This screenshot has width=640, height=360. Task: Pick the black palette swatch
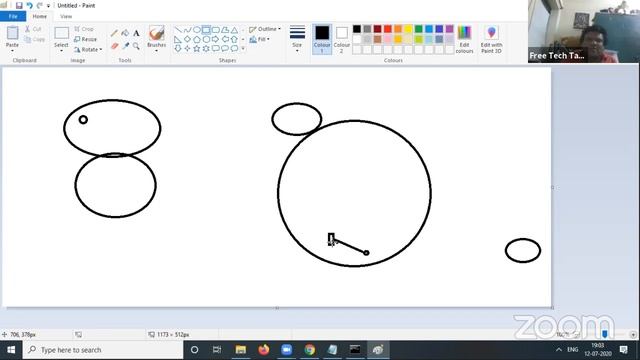click(357, 29)
